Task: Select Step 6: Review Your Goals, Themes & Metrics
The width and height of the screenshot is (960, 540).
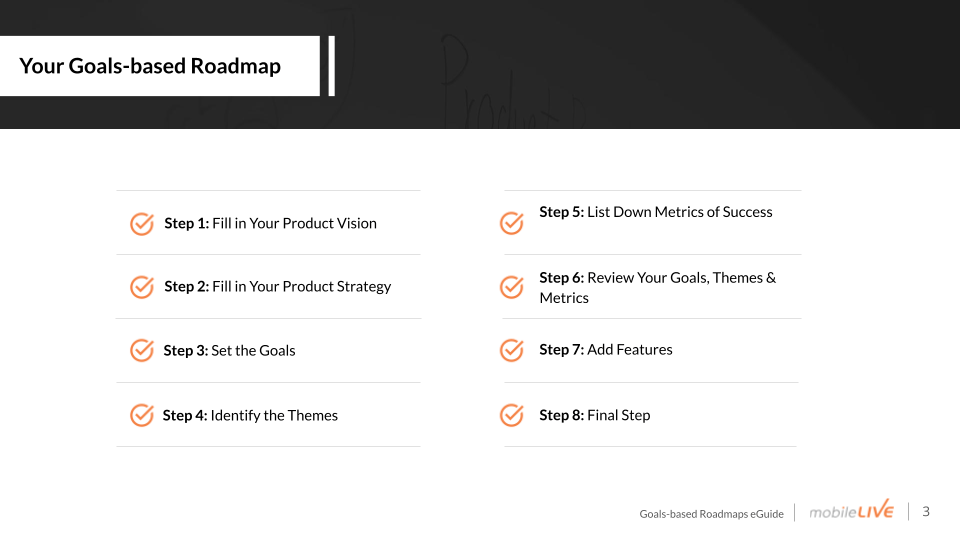Action: tap(658, 288)
